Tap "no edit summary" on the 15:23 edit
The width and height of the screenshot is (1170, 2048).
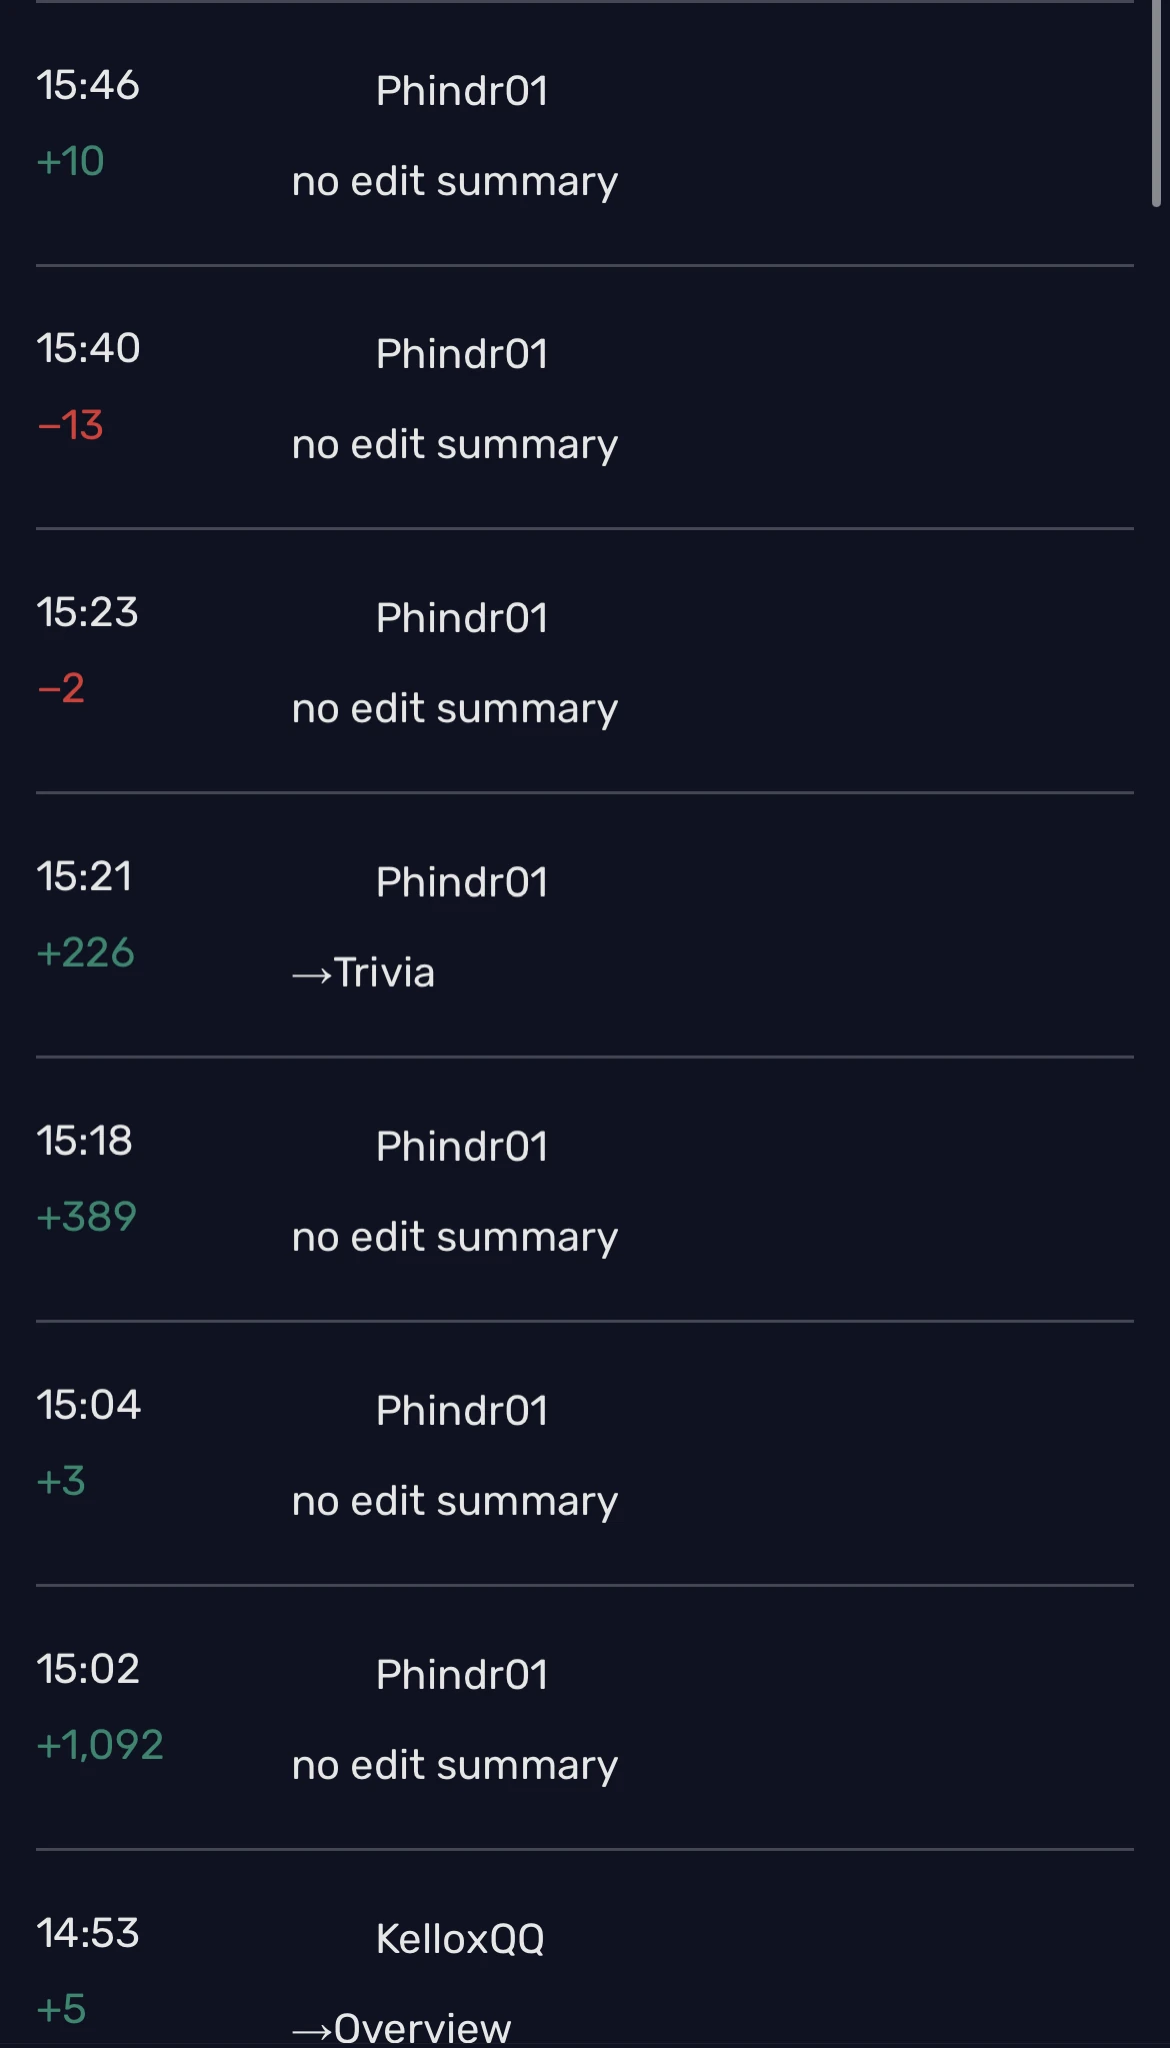point(455,709)
